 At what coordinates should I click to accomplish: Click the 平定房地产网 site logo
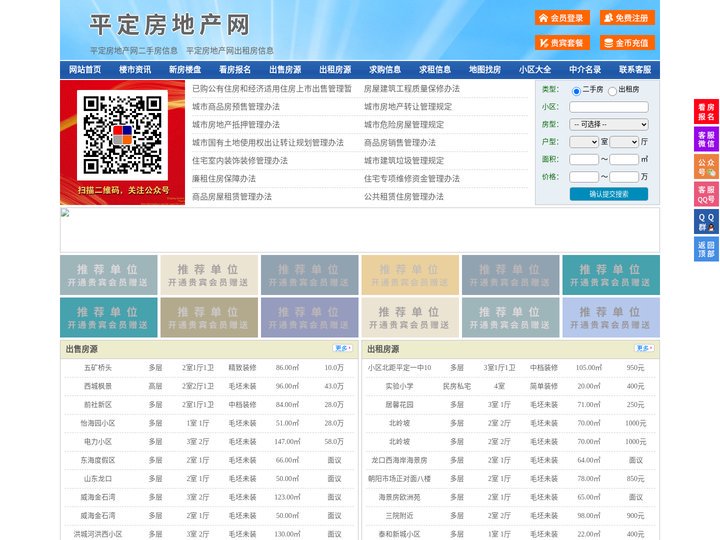[169, 25]
